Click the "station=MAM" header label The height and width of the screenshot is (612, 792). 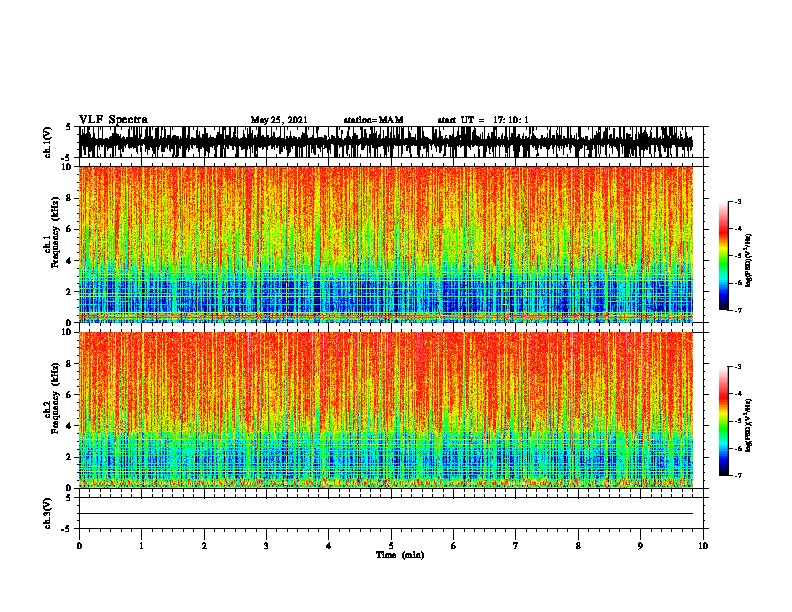tap(373, 120)
